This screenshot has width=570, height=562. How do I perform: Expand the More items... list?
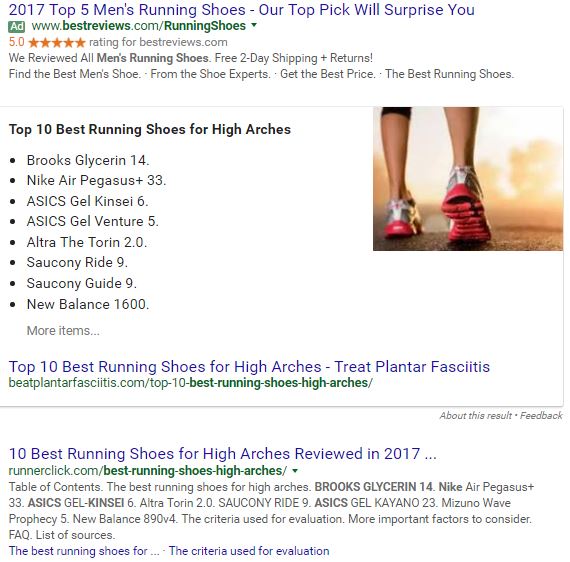[63, 330]
